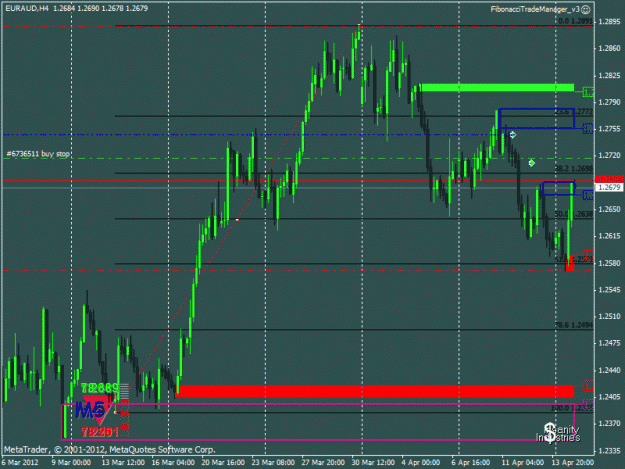This screenshot has height=469, width=625.
Task: Click the blue M5 timeframe label
Action: click(x=90, y=410)
